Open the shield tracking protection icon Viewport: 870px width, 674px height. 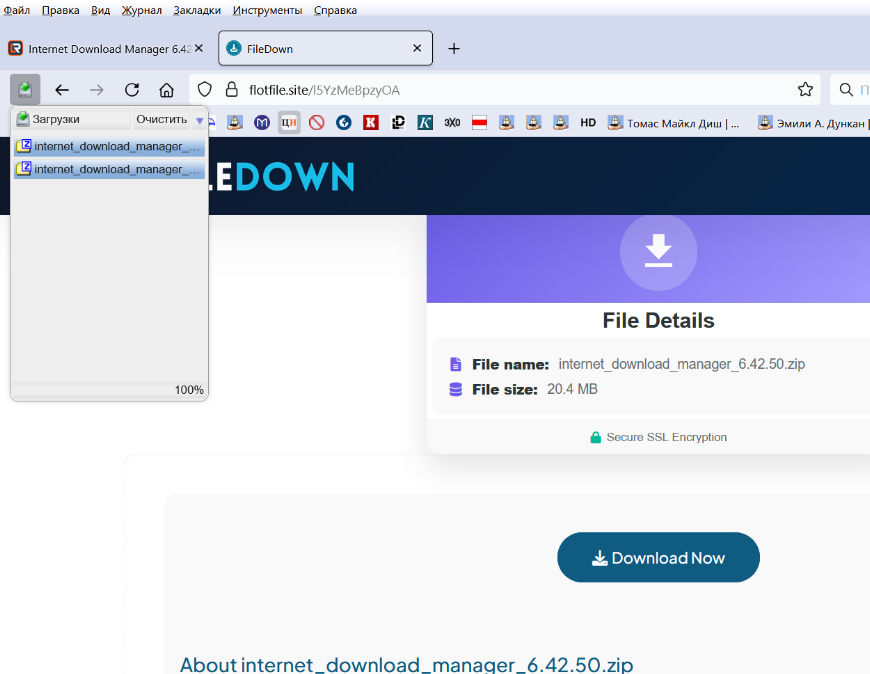205,89
